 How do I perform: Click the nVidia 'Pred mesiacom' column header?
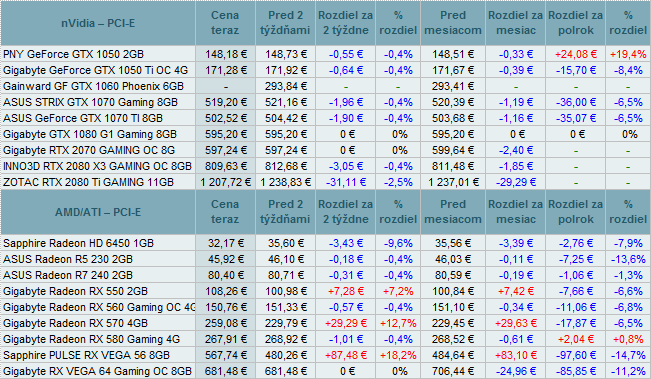pyautogui.click(x=453, y=23)
